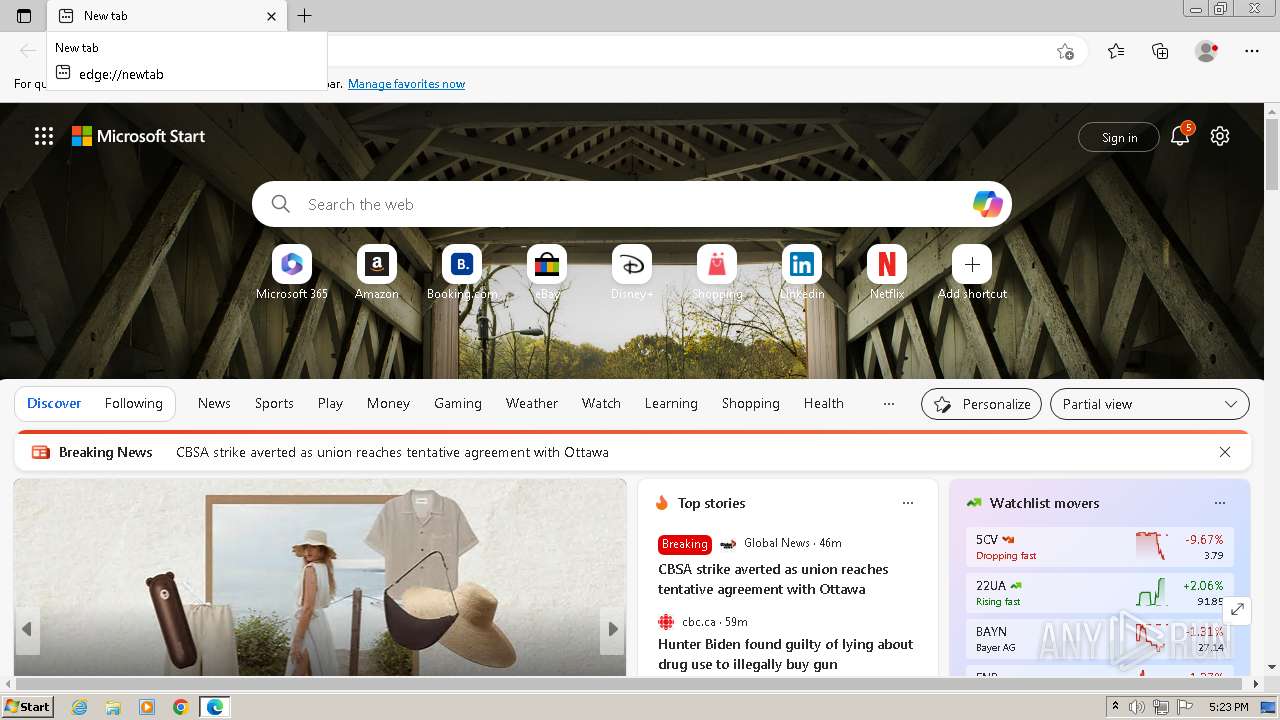Image resolution: width=1280 pixels, height=720 pixels.
Task: Click the Sign in button
Action: pos(1119,137)
